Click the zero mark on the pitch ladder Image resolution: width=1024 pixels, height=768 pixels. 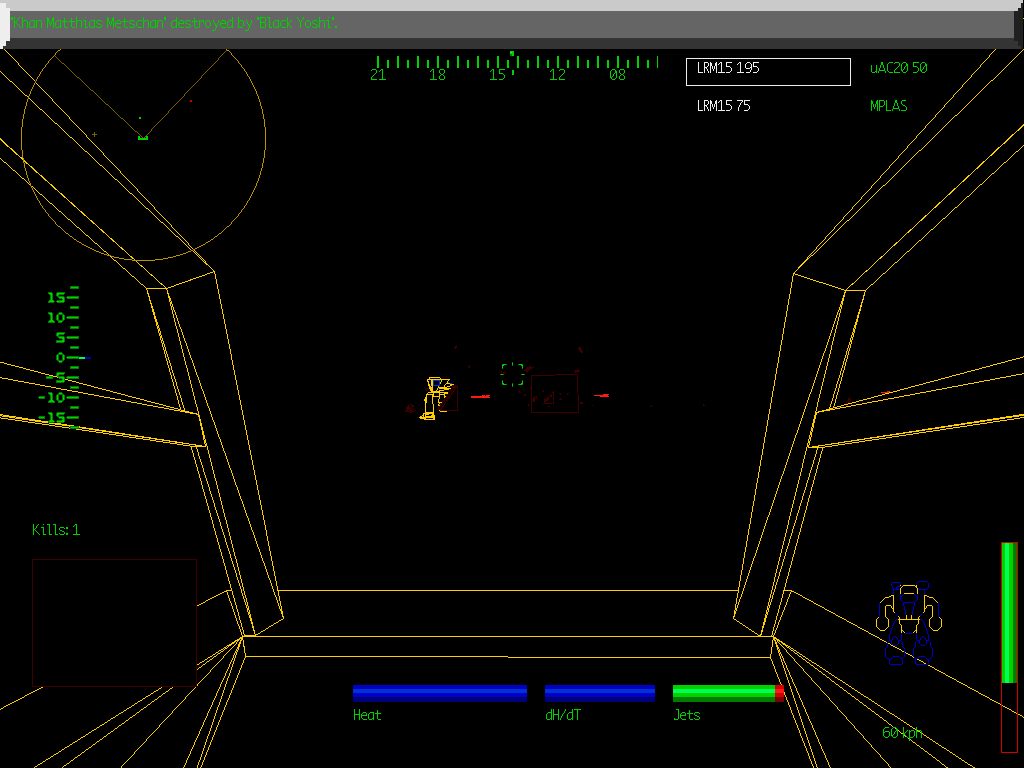tap(60, 356)
